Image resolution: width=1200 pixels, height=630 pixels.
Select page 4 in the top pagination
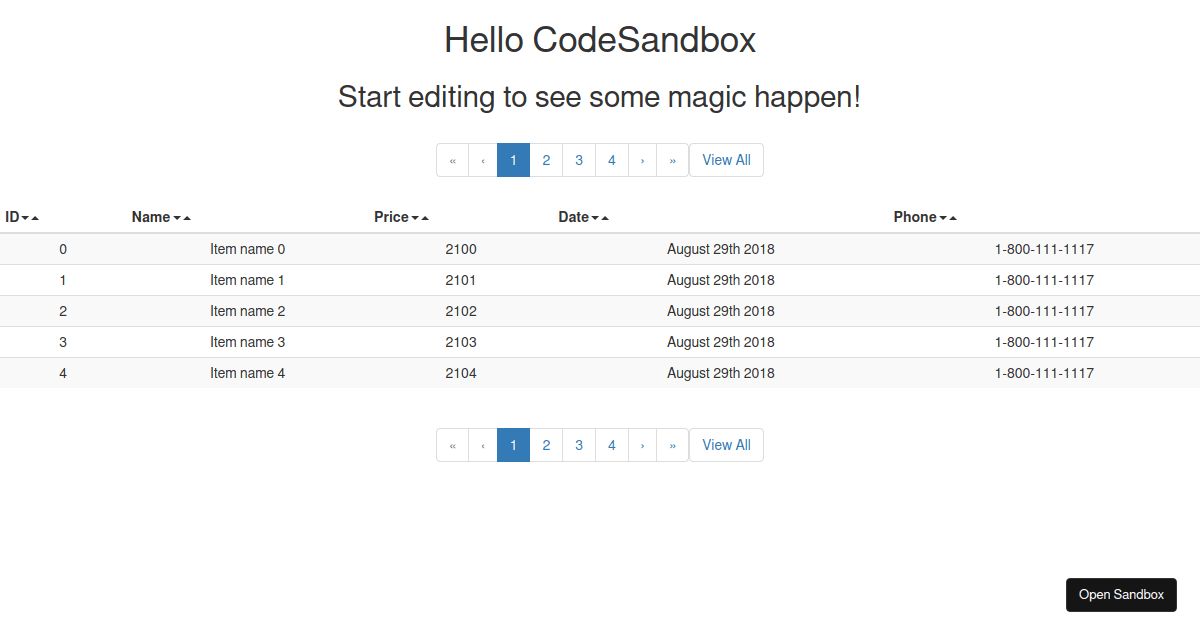point(611,160)
